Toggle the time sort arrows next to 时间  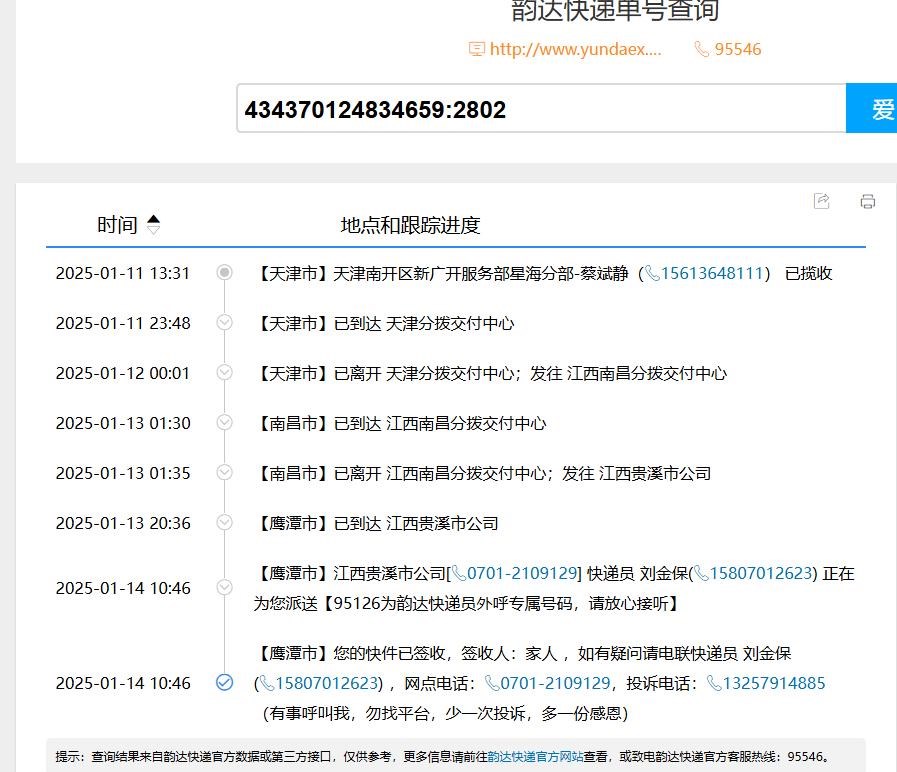(x=153, y=224)
